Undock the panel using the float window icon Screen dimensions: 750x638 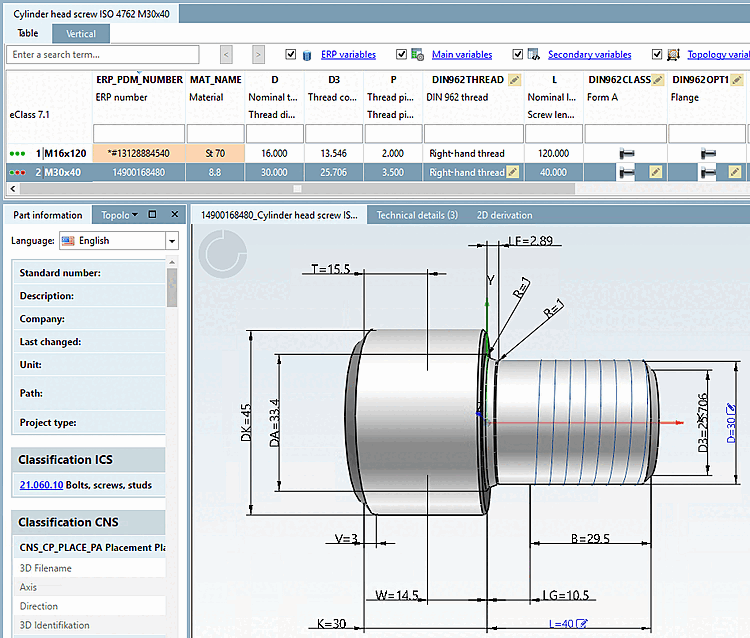tap(152, 214)
